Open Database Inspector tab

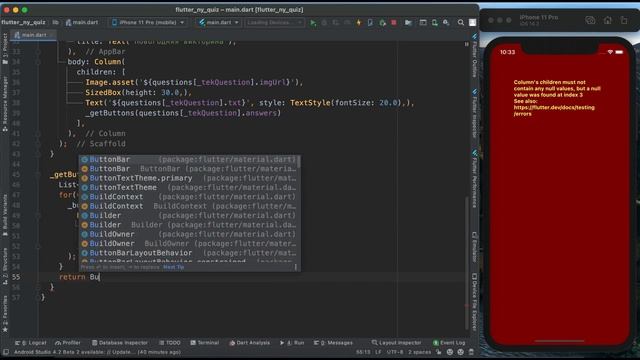click(x=120, y=343)
